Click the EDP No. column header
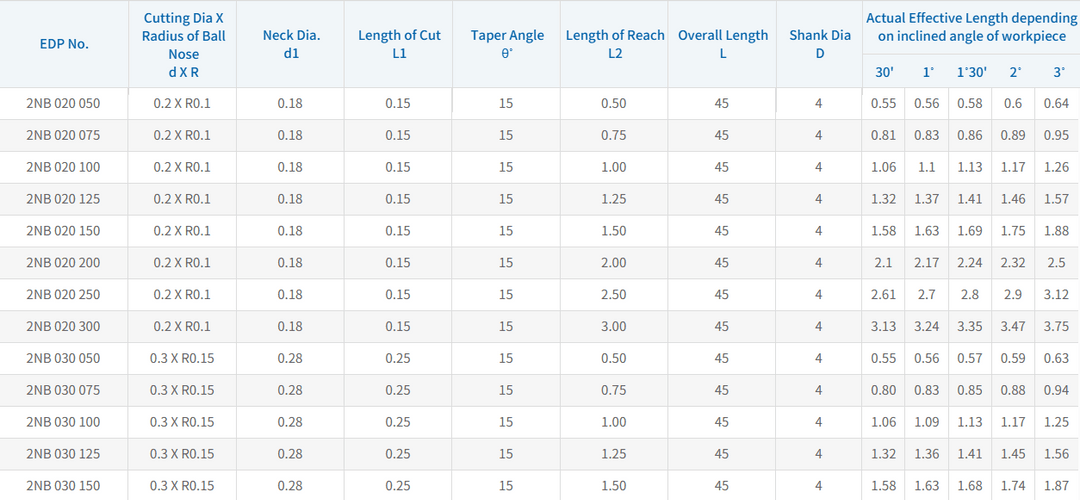 [x=64, y=45]
